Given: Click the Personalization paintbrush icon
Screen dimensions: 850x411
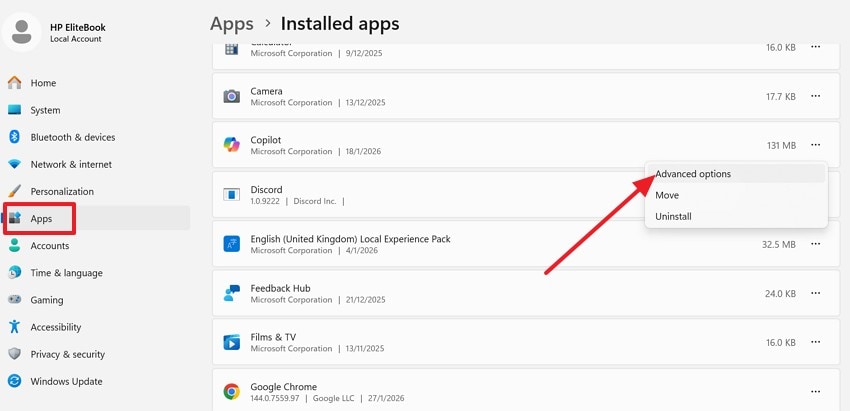Looking at the screenshot, I should point(15,191).
